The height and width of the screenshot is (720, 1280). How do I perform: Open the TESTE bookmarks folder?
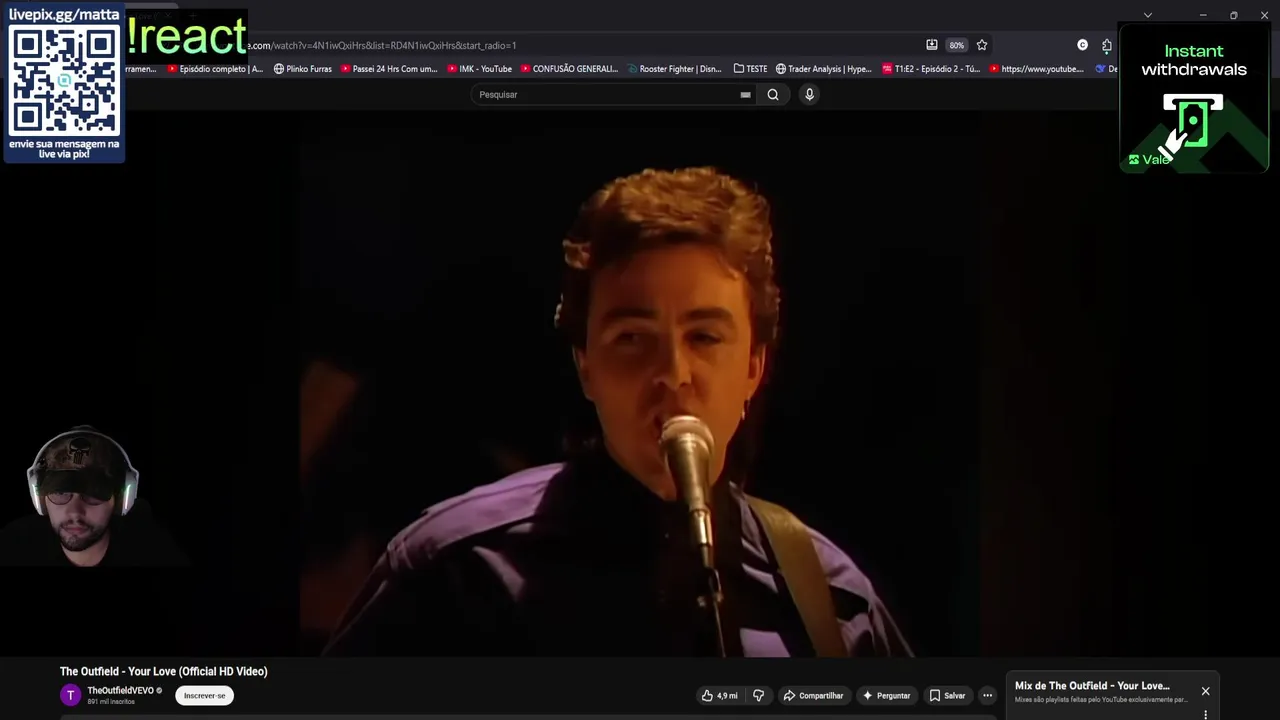click(x=750, y=69)
